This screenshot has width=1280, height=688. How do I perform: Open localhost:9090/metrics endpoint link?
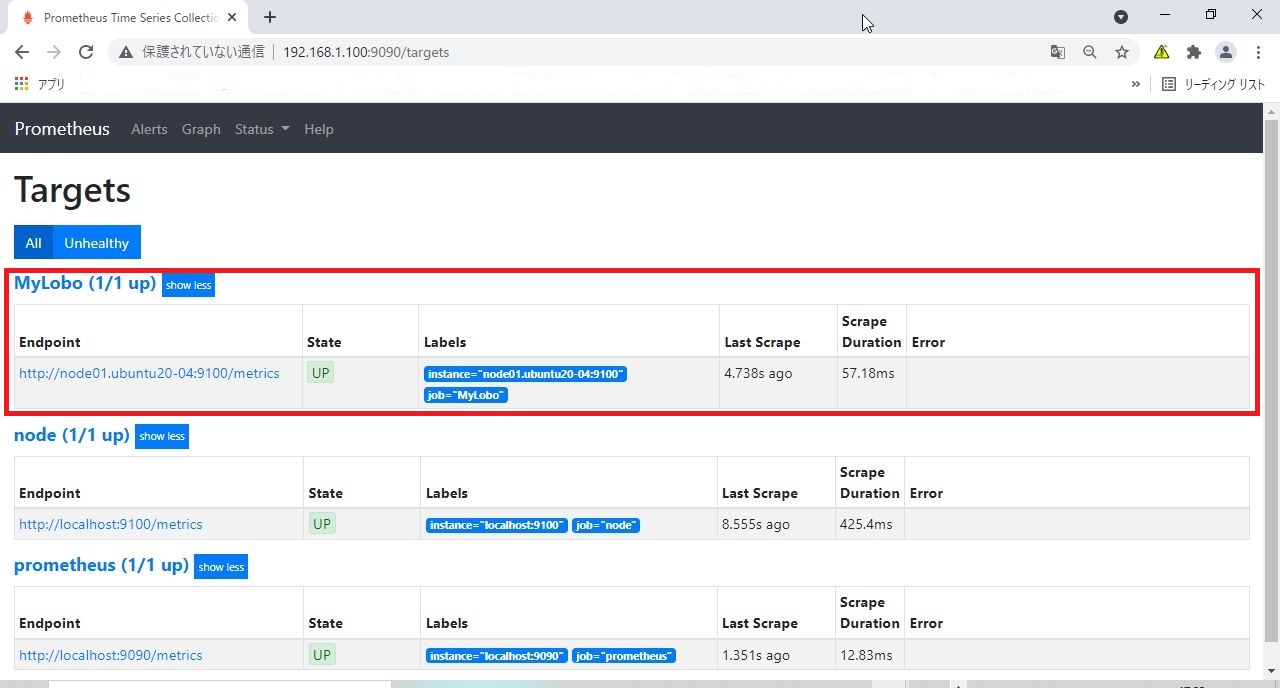tap(111, 655)
